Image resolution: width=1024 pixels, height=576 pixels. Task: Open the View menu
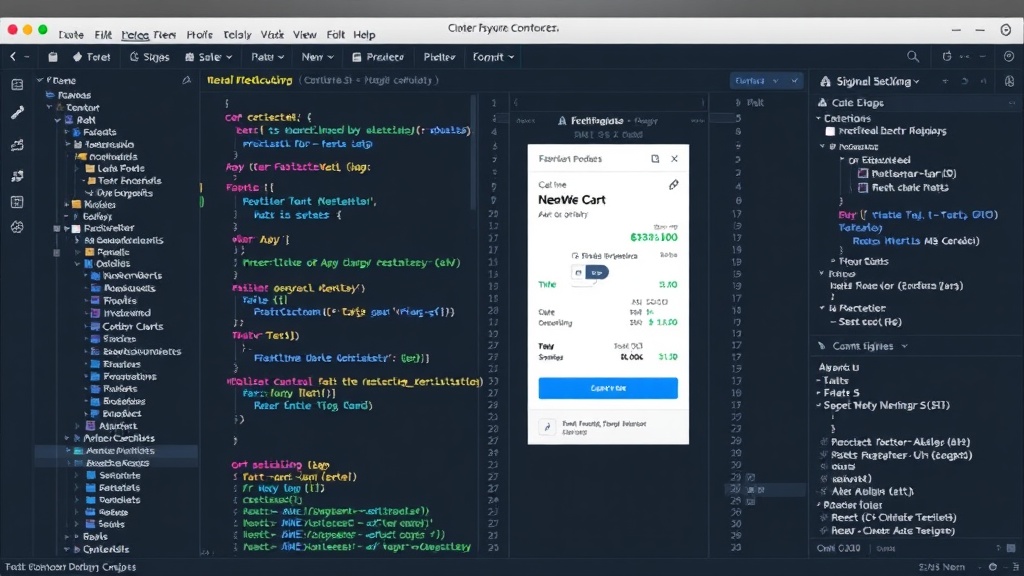(x=304, y=35)
